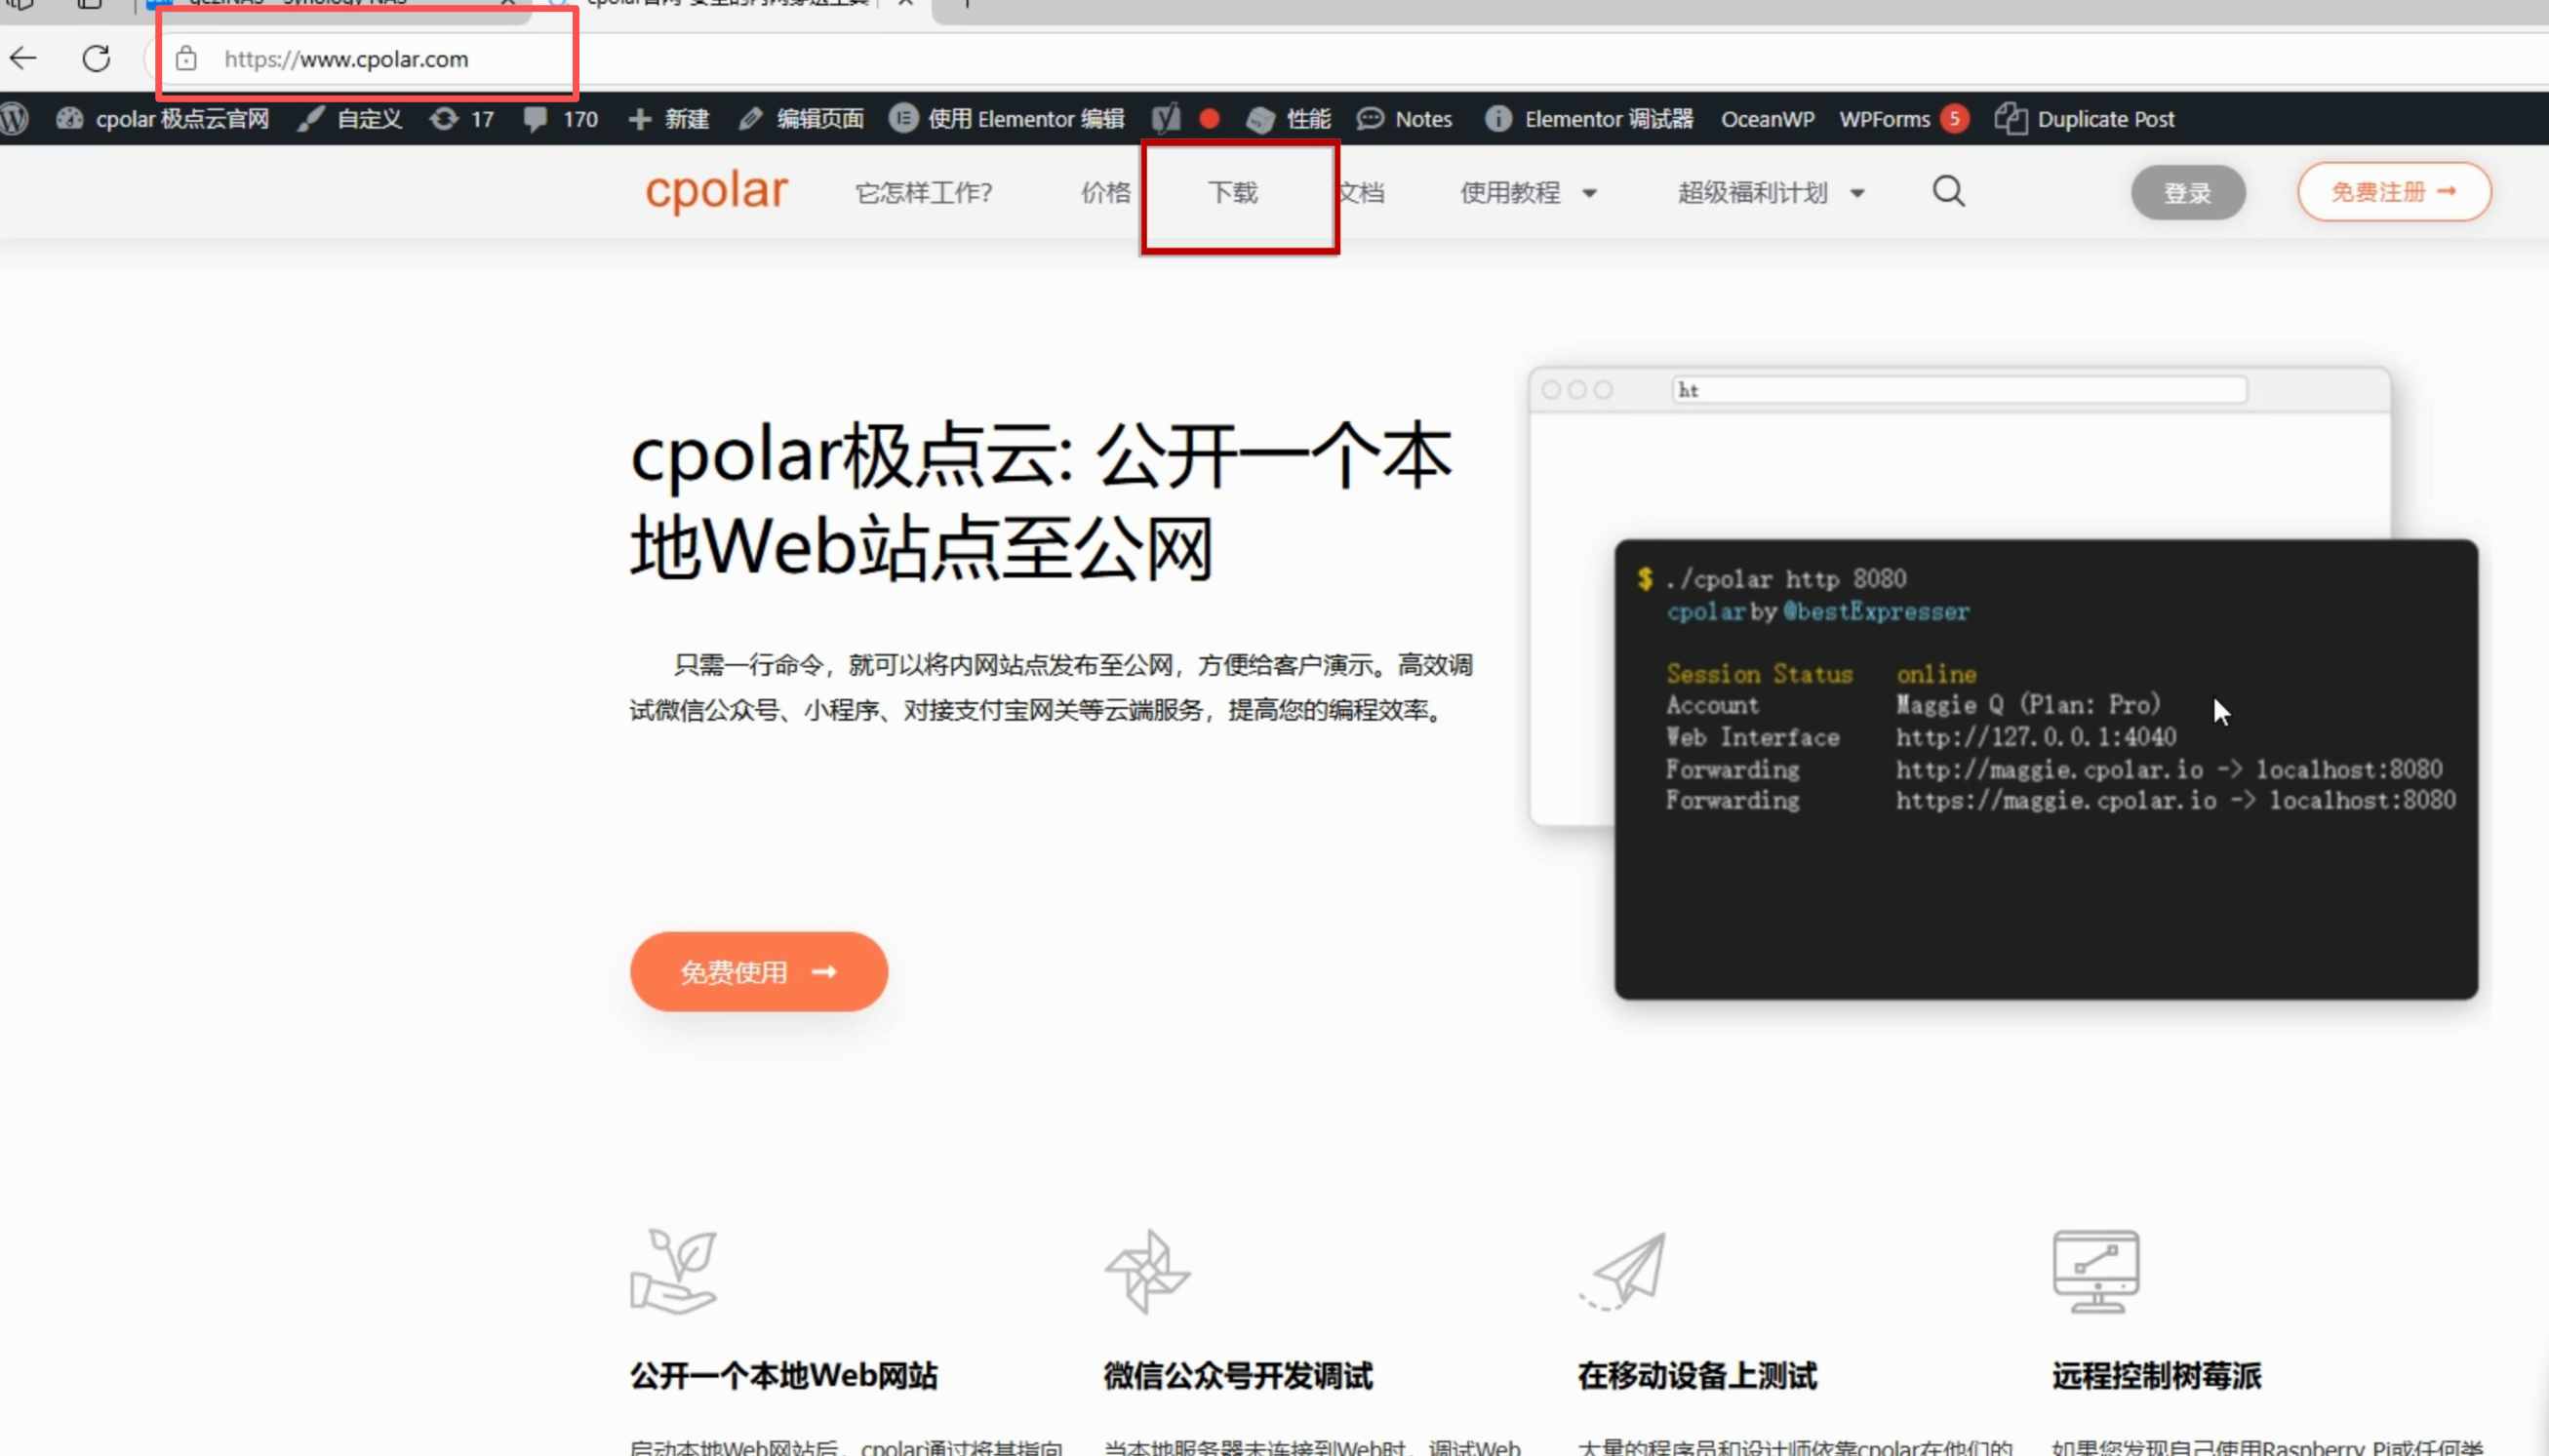
Task: Expand the 超级福利计划 dropdown
Action: (1771, 192)
